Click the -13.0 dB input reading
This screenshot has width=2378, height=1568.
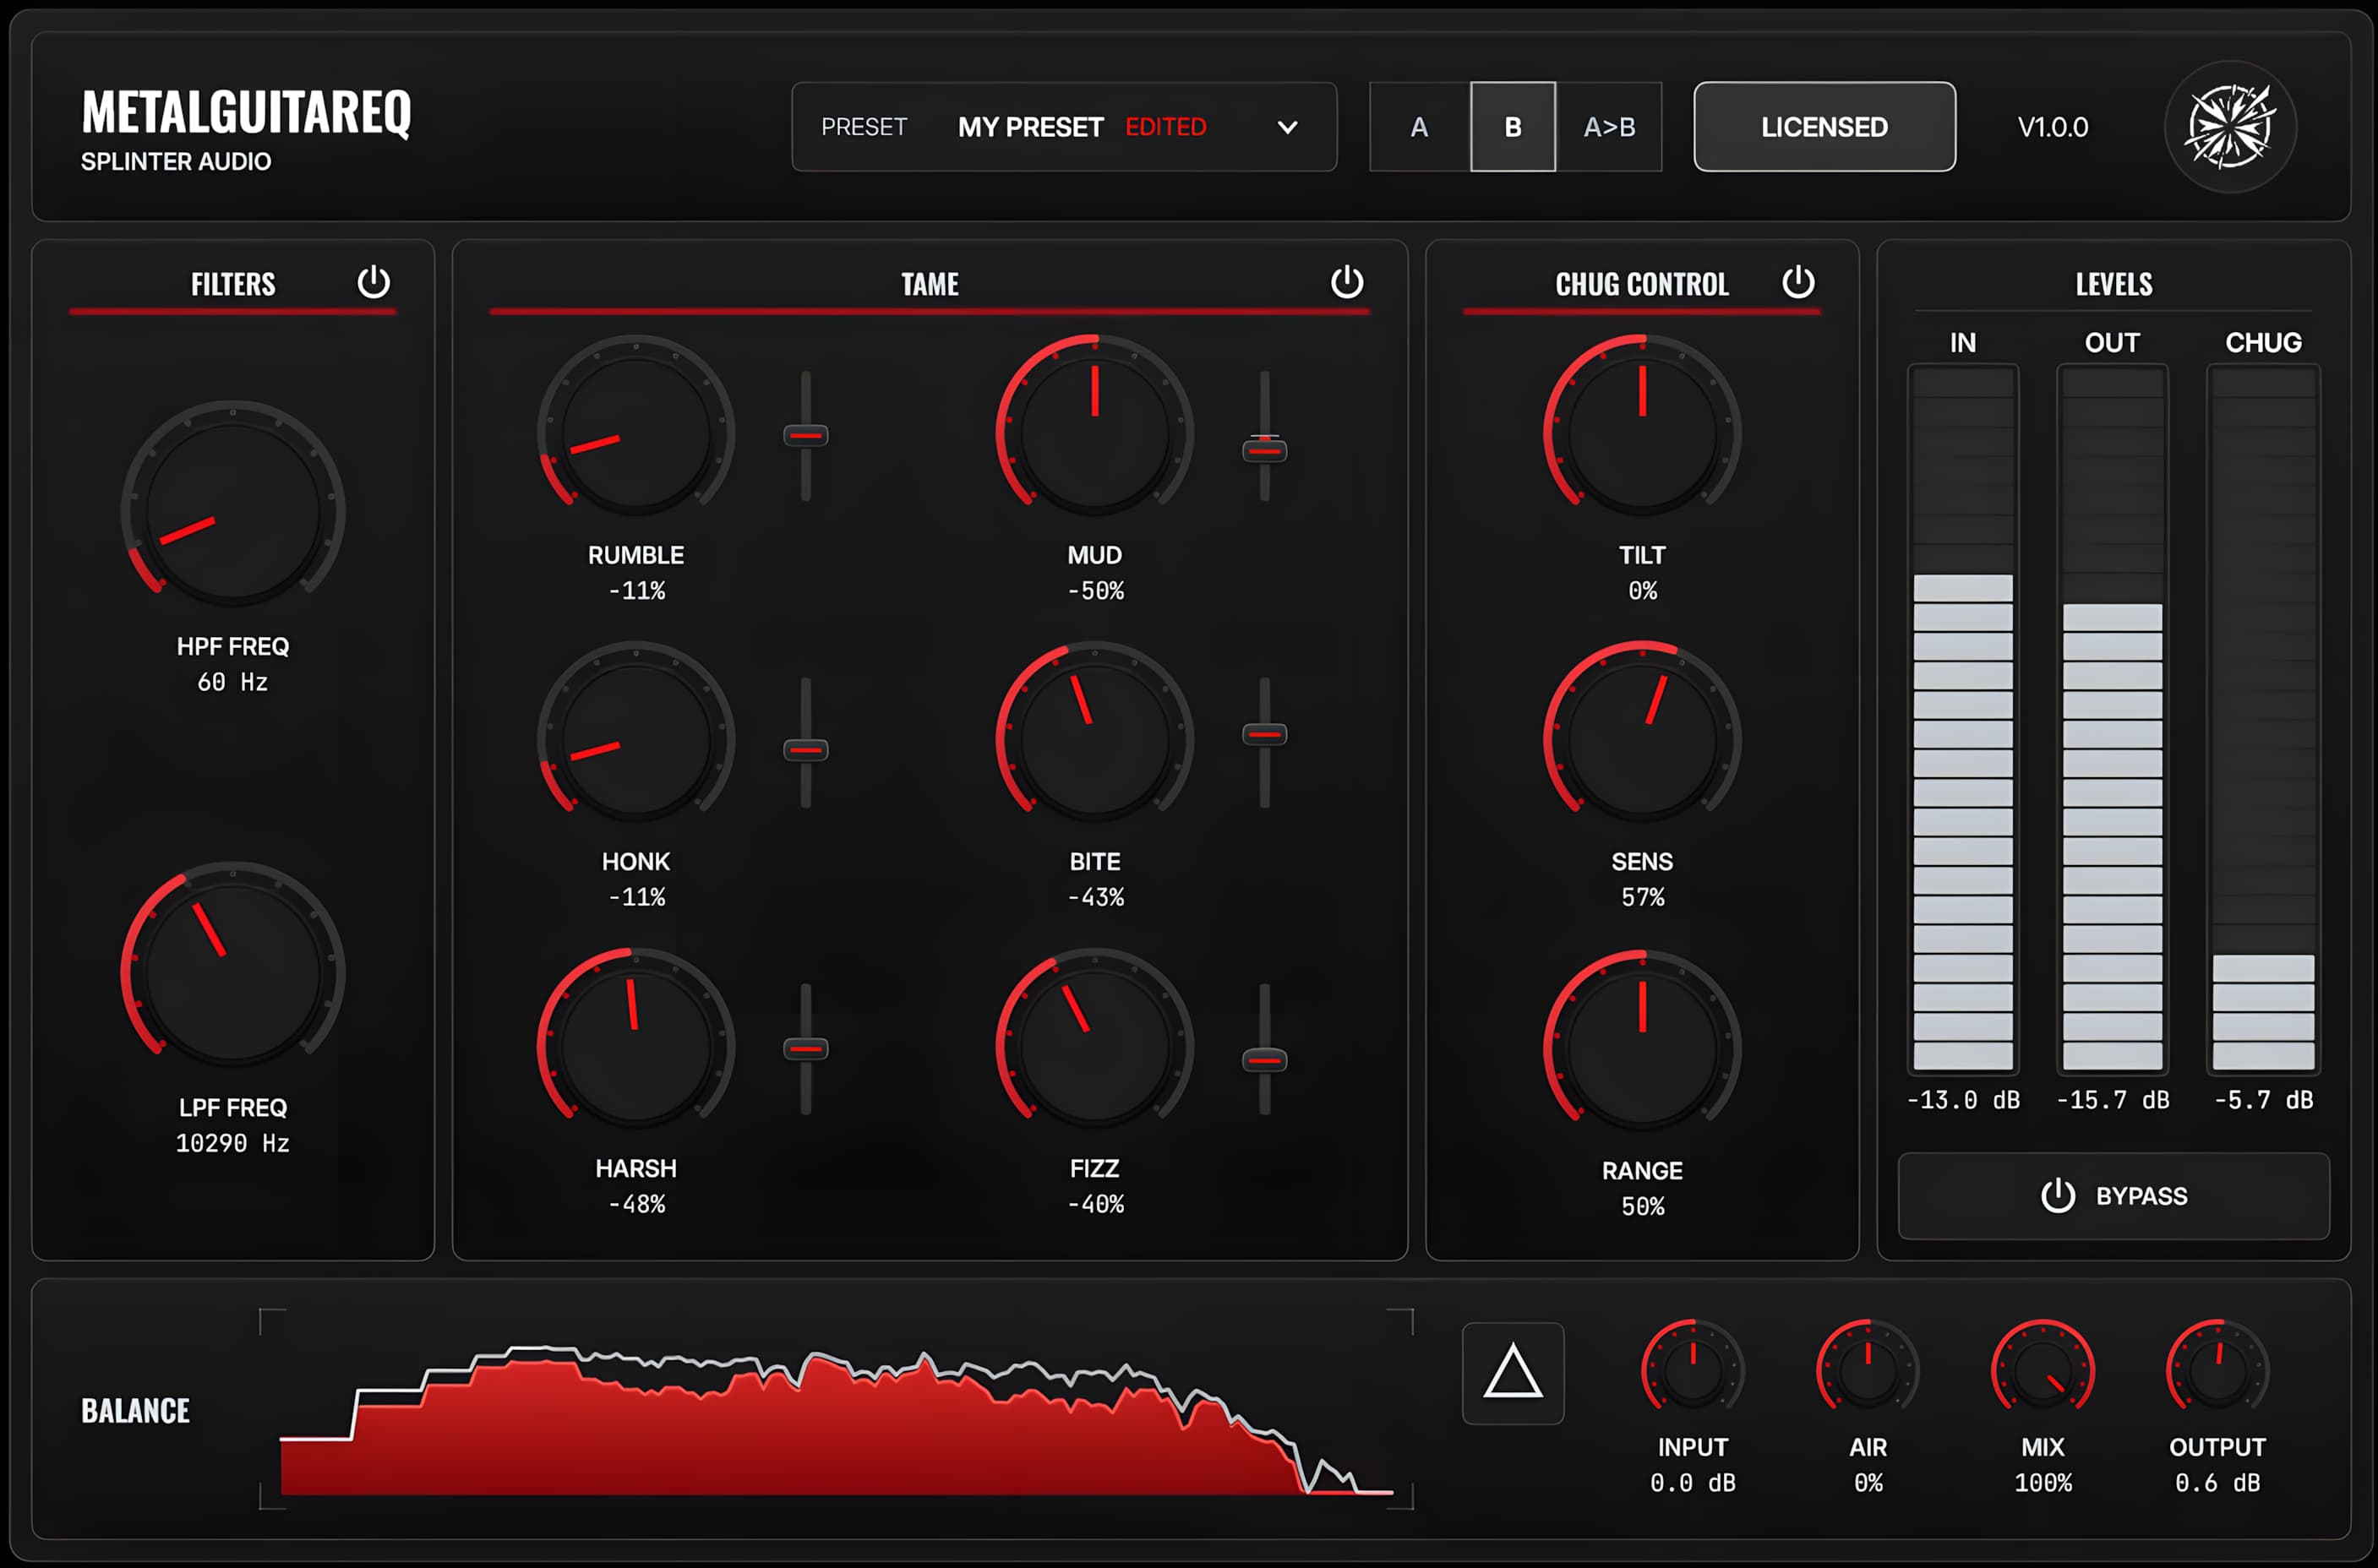coord(1963,1100)
